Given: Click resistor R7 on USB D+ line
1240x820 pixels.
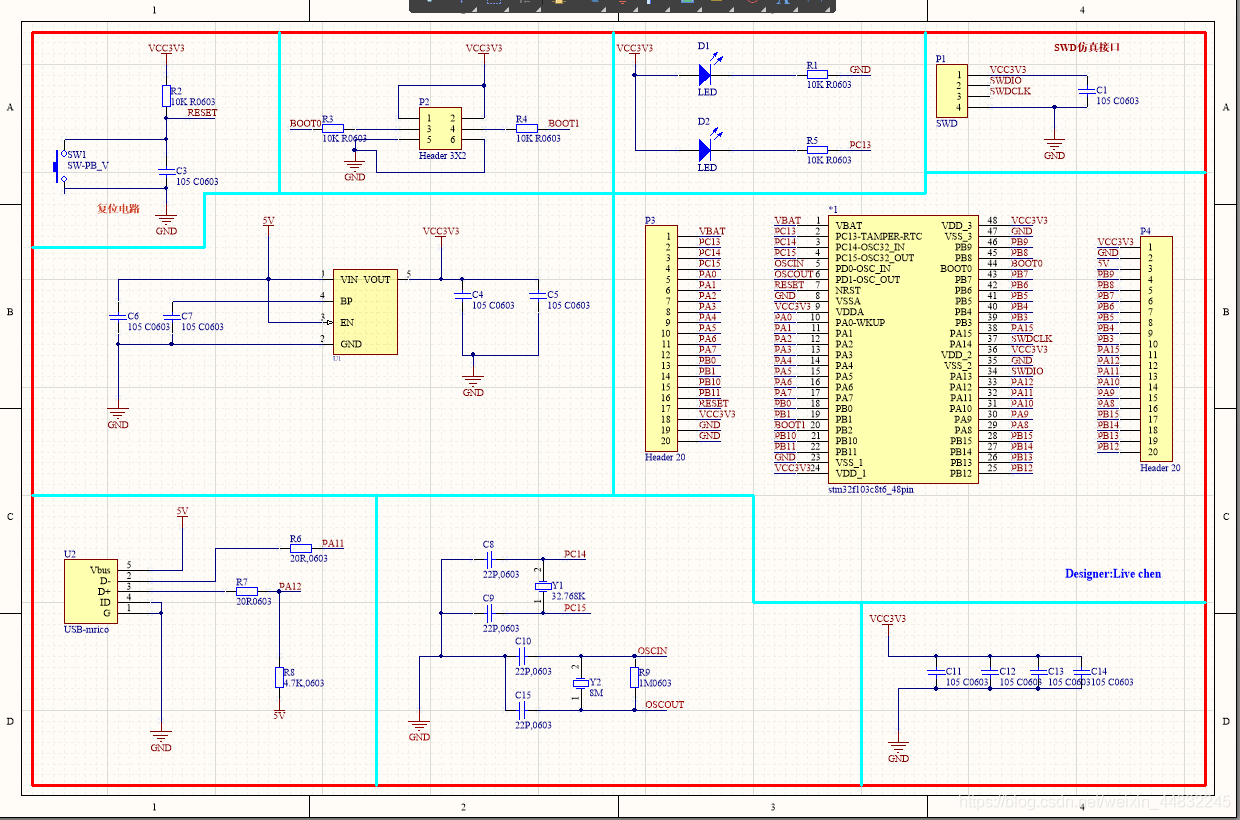Looking at the screenshot, I should [x=246, y=591].
